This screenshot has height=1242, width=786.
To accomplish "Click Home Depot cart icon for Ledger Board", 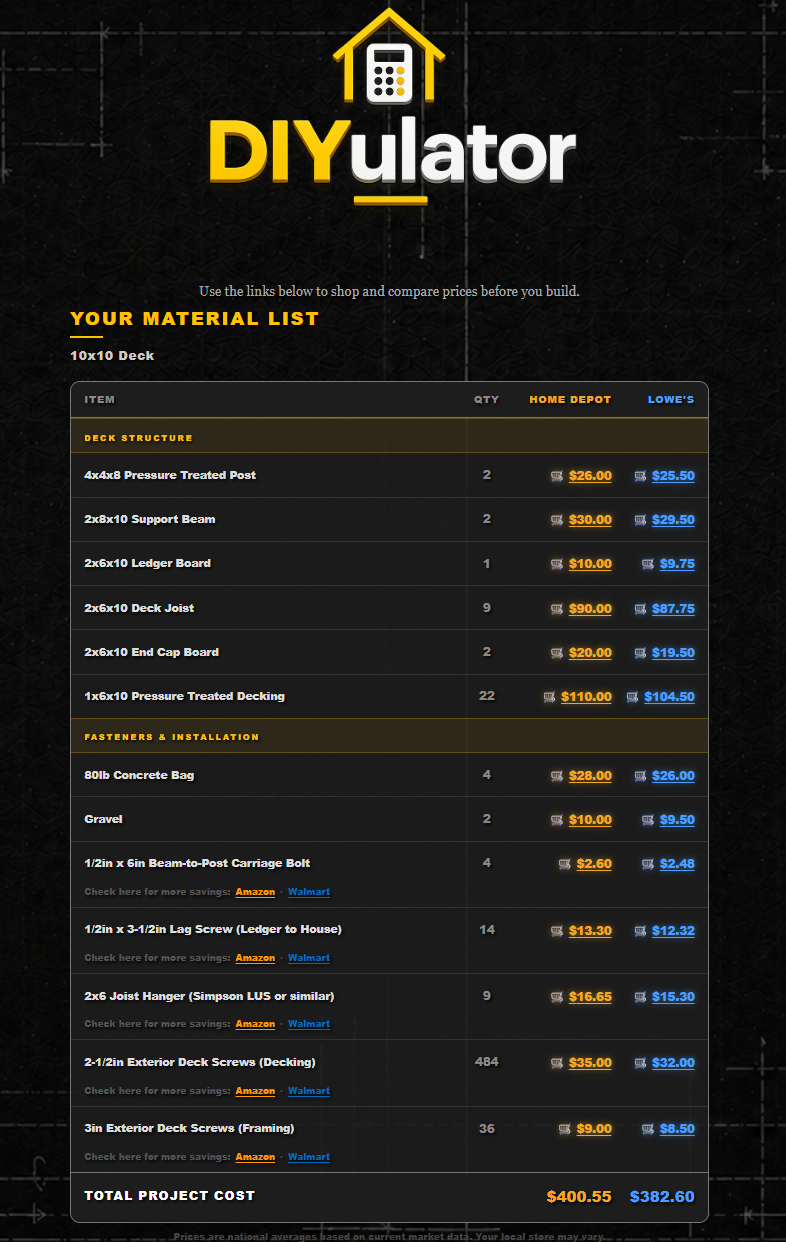I will point(557,564).
